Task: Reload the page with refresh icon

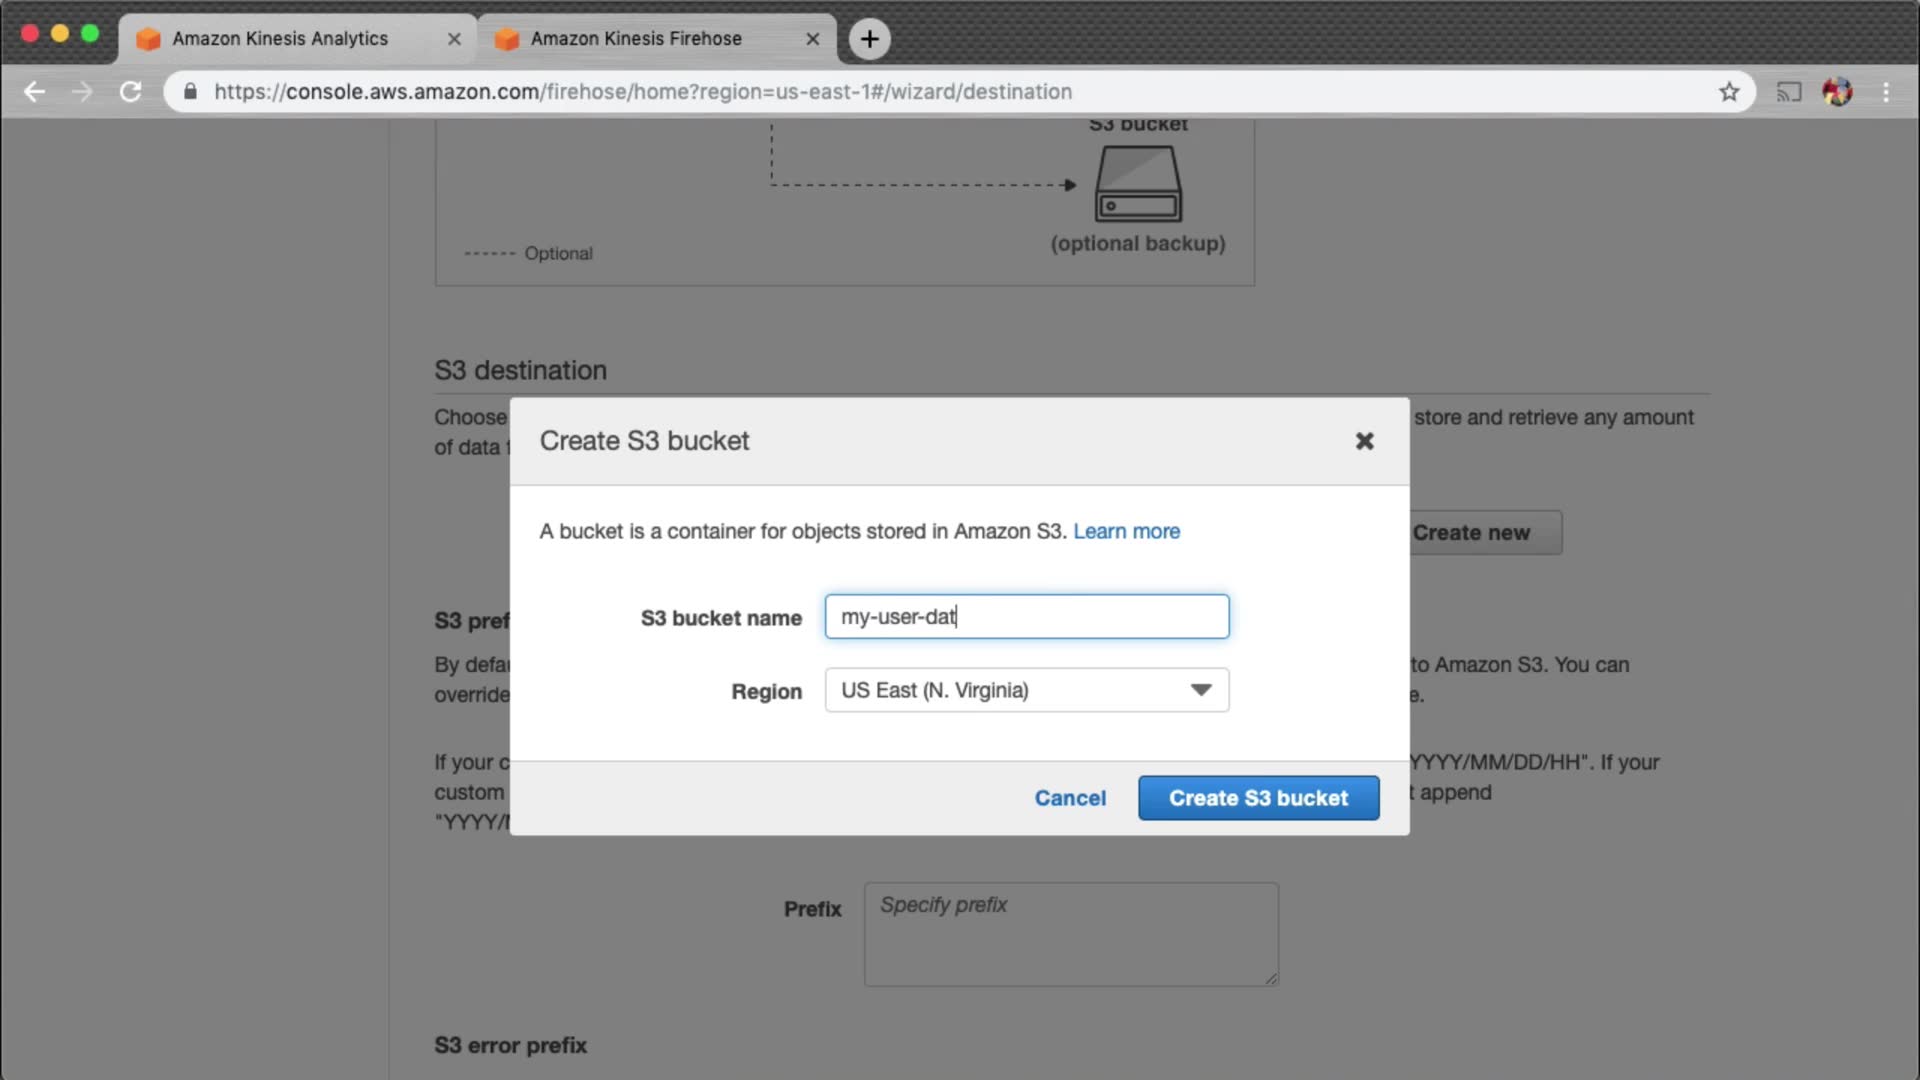Action: 131,92
